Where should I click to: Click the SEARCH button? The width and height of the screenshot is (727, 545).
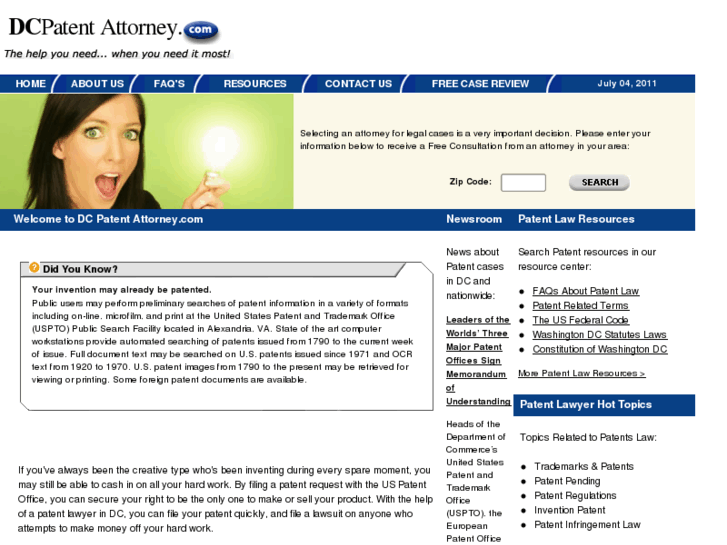[x=599, y=183]
